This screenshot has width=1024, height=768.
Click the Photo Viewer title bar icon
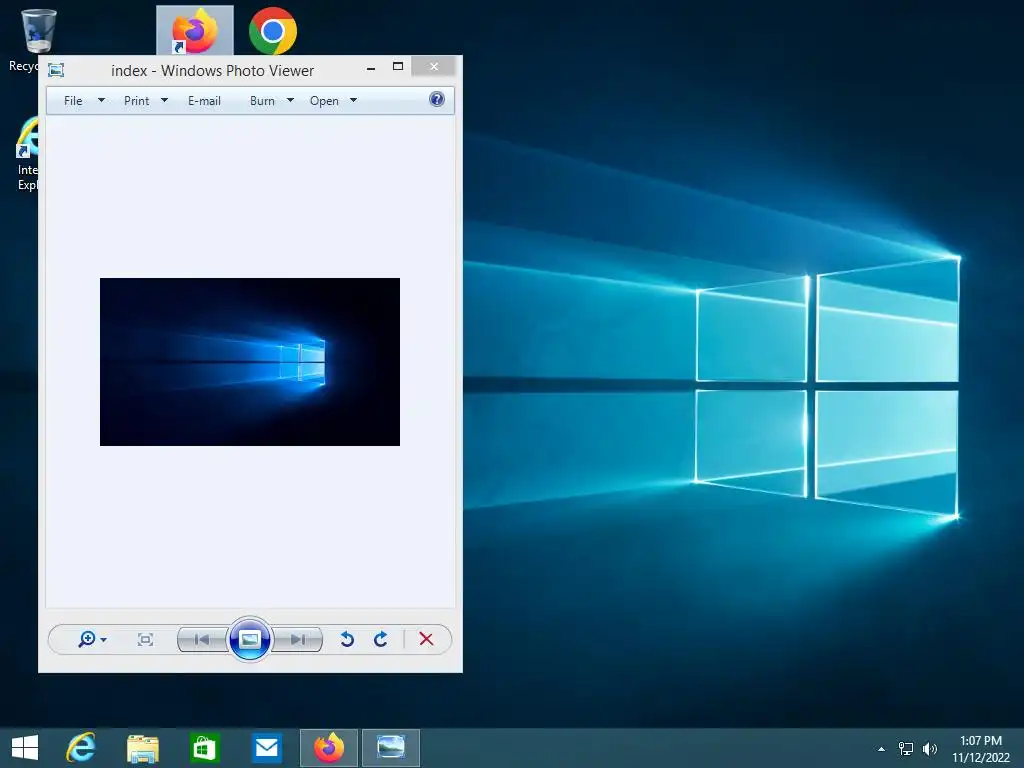click(56, 70)
